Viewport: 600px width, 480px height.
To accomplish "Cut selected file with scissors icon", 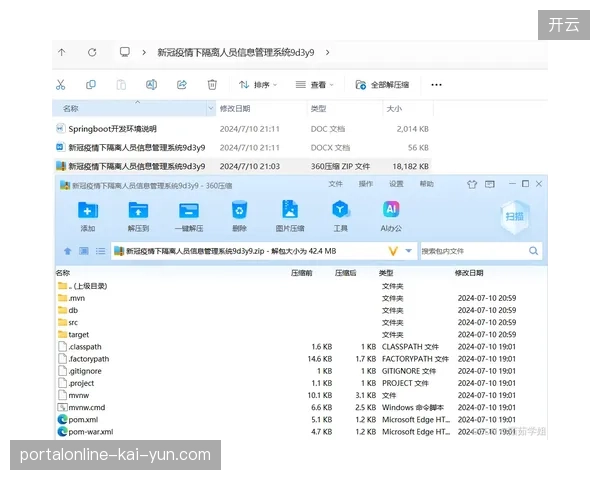I will [60, 85].
